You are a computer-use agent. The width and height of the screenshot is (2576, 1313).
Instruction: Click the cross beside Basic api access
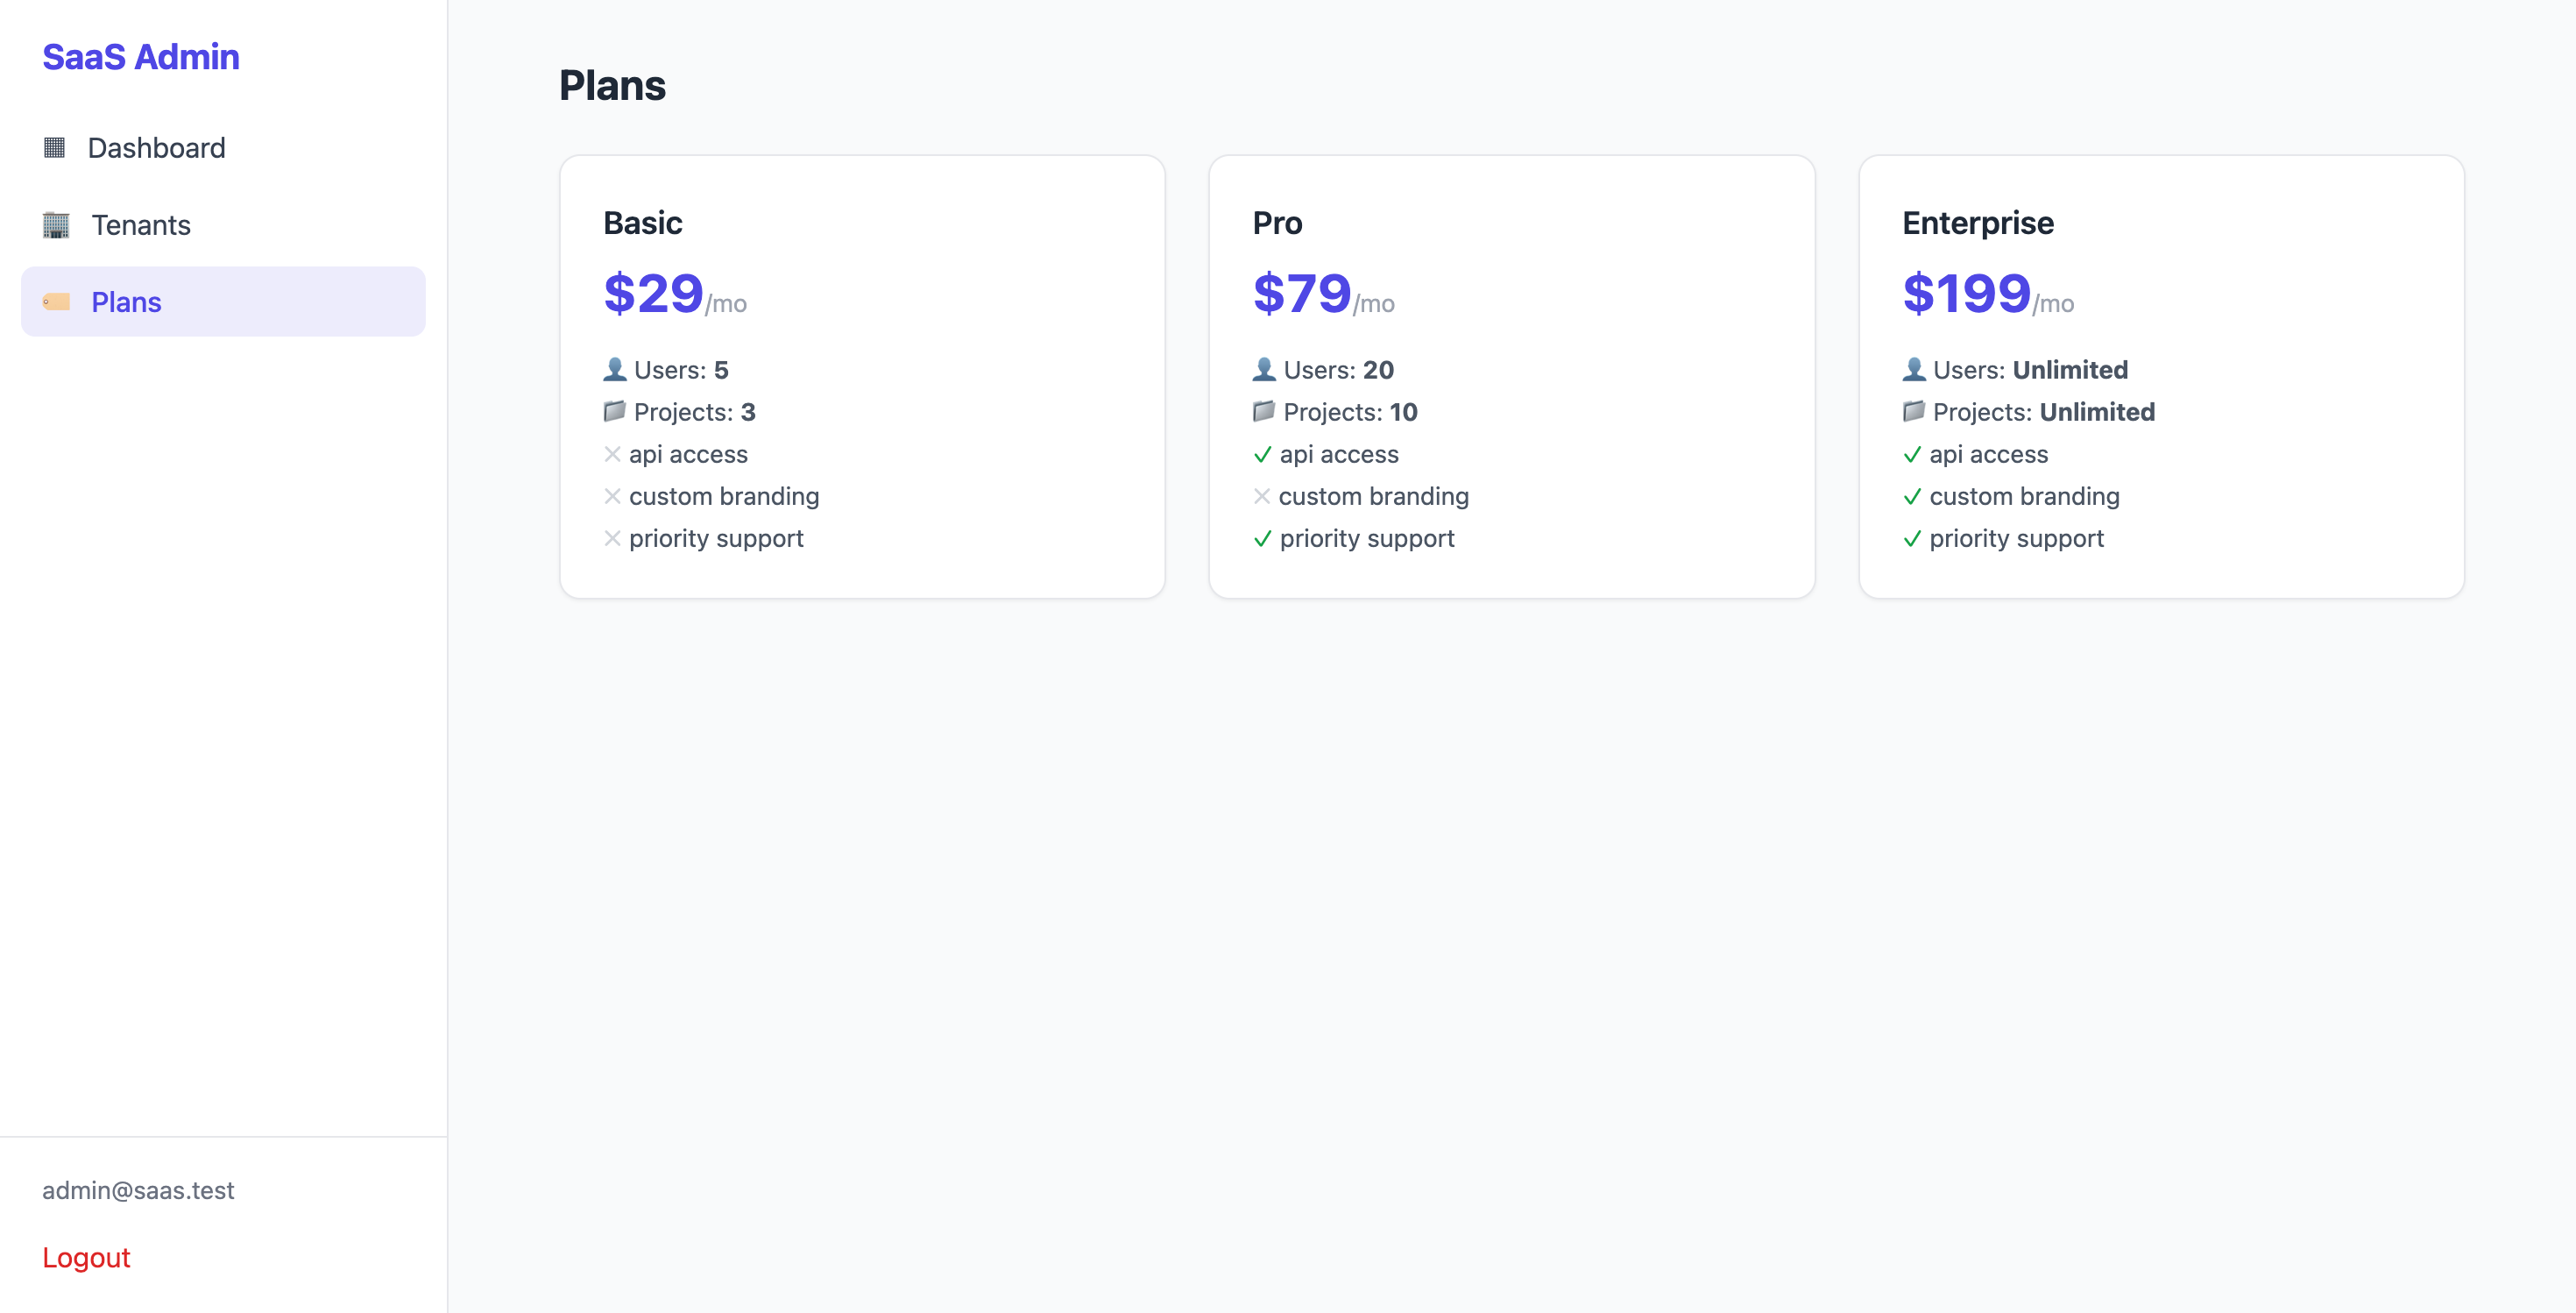(613, 454)
